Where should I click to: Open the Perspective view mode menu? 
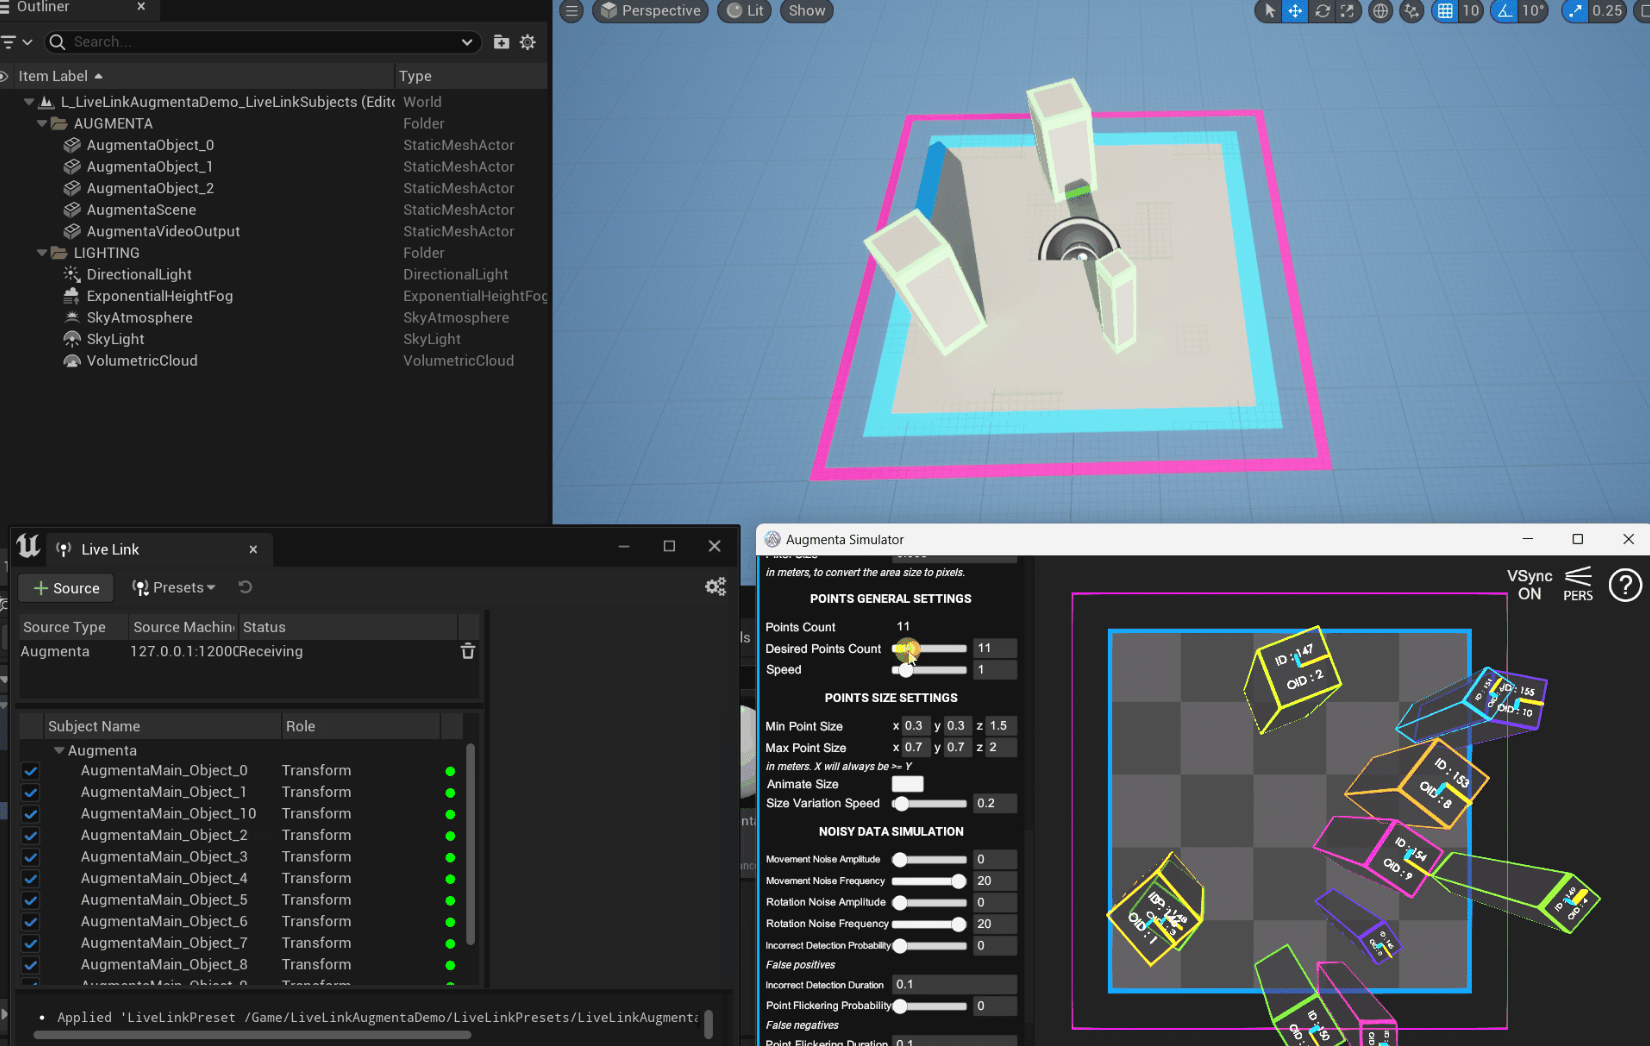(651, 11)
